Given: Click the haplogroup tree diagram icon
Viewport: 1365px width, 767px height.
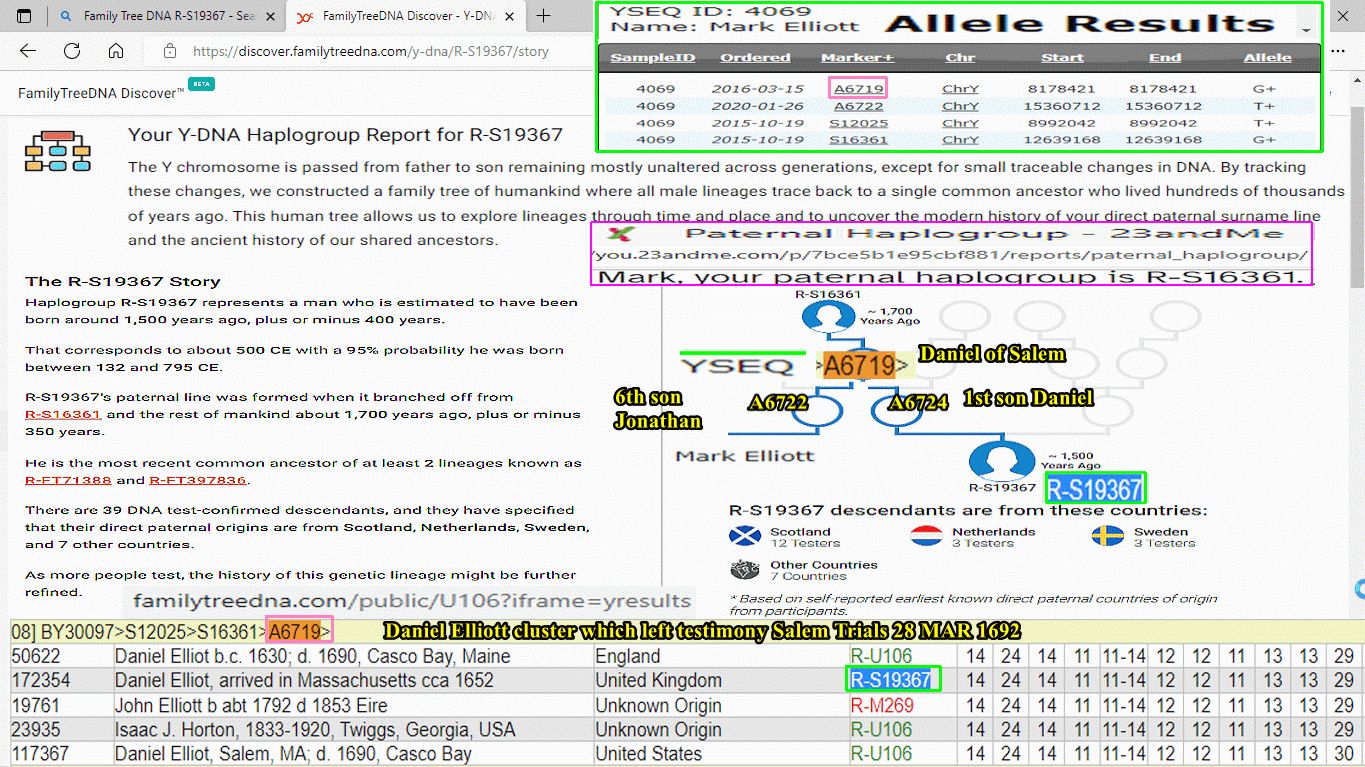Looking at the screenshot, I should (x=58, y=151).
